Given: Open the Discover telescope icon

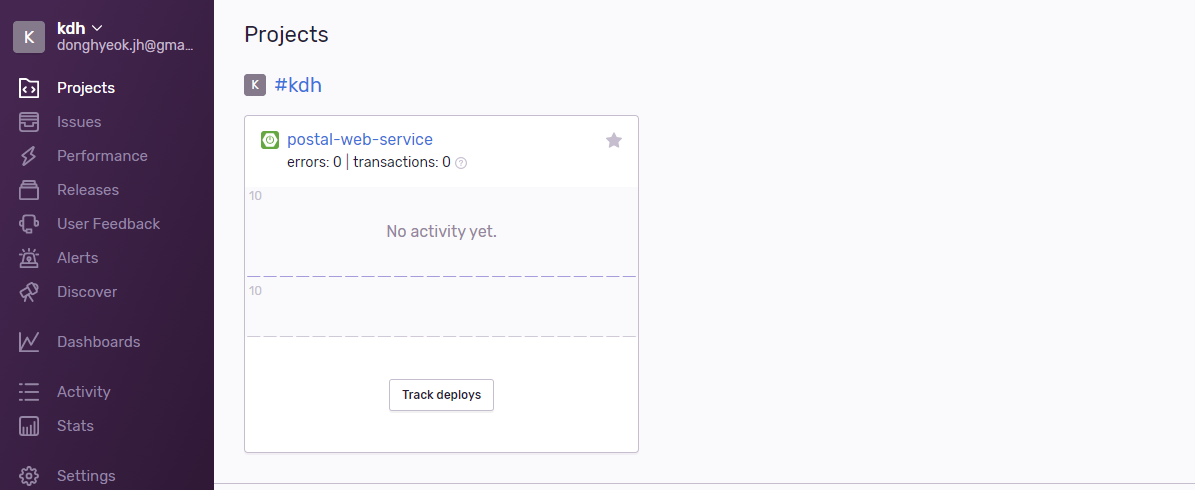Looking at the screenshot, I should [x=29, y=292].
